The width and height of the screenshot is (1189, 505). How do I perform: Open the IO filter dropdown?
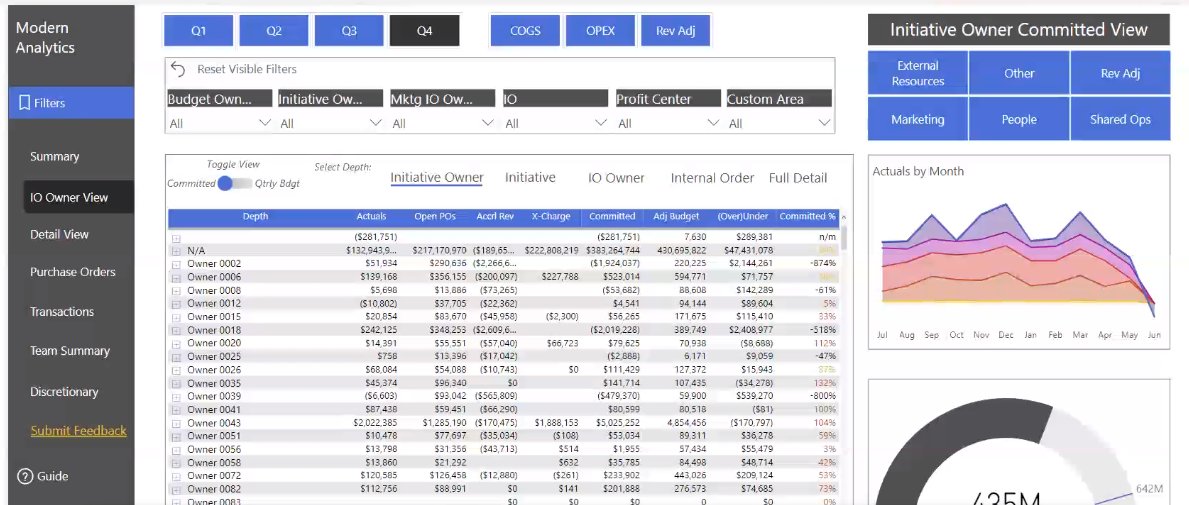(x=555, y=123)
